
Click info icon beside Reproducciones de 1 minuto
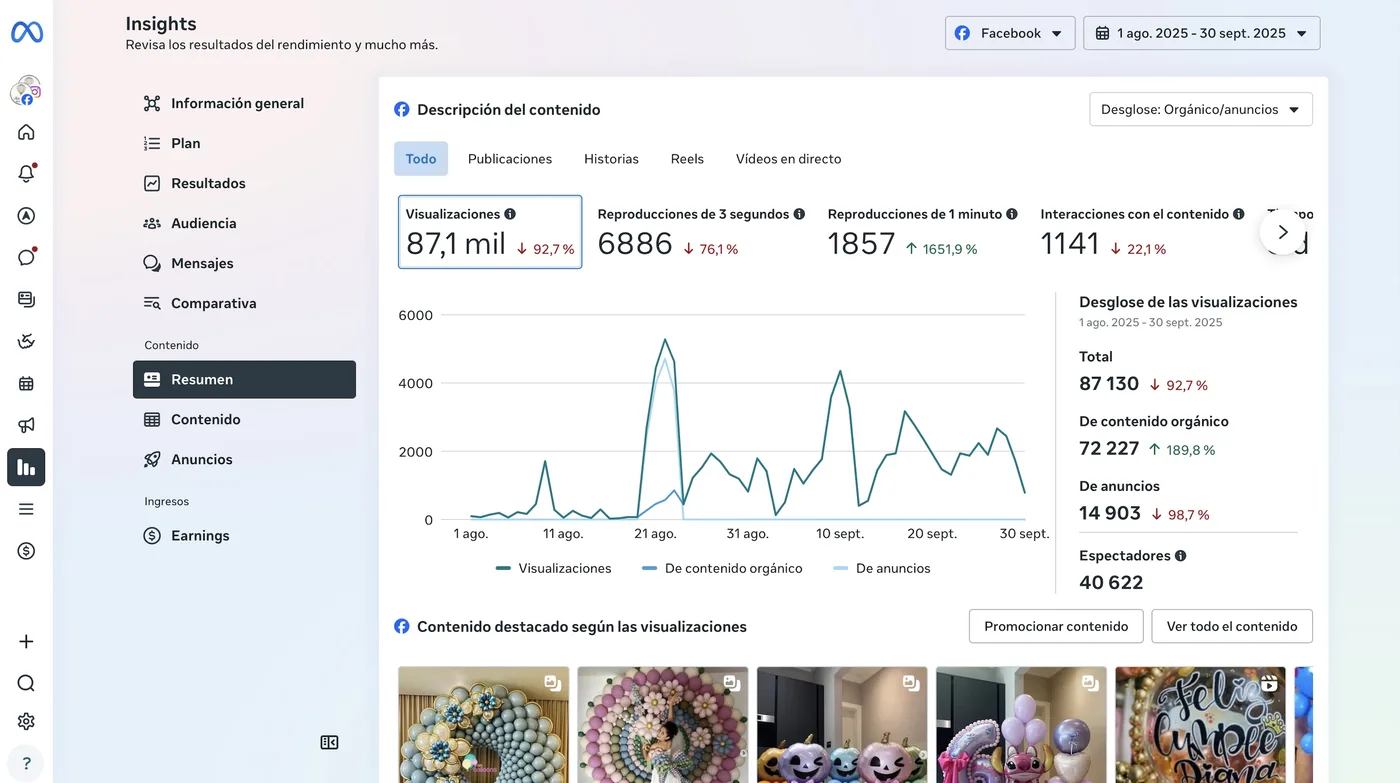coord(1012,214)
